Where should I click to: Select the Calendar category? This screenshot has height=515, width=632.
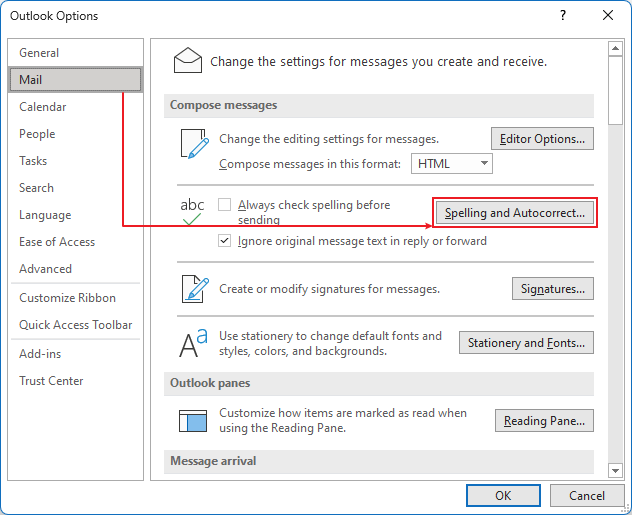pos(43,107)
